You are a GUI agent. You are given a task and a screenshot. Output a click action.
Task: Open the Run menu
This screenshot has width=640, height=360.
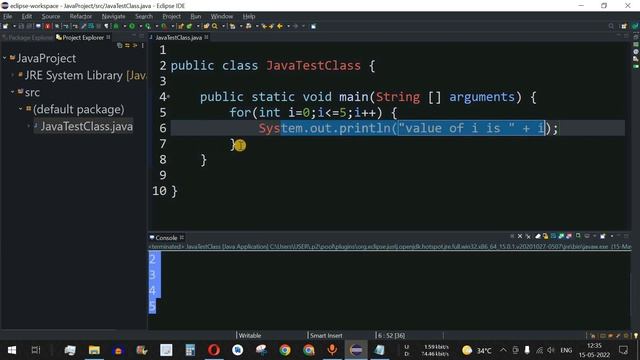(x=196, y=16)
